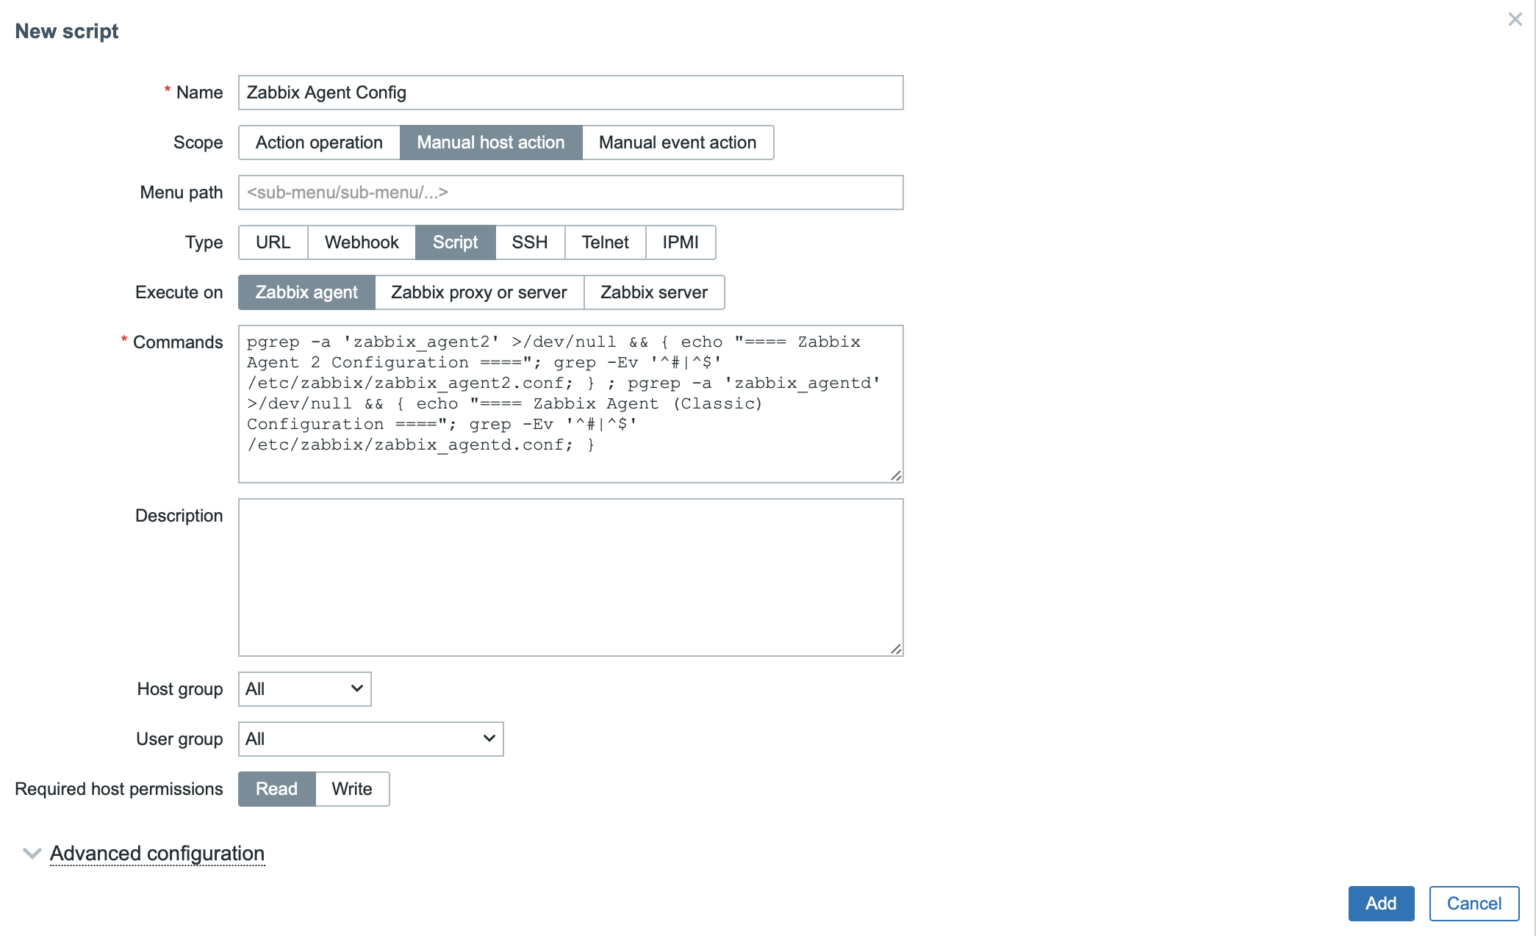Grant Write host permission
The height and width of the screenshot is (936, 1536).
click(x=351, y=789)
